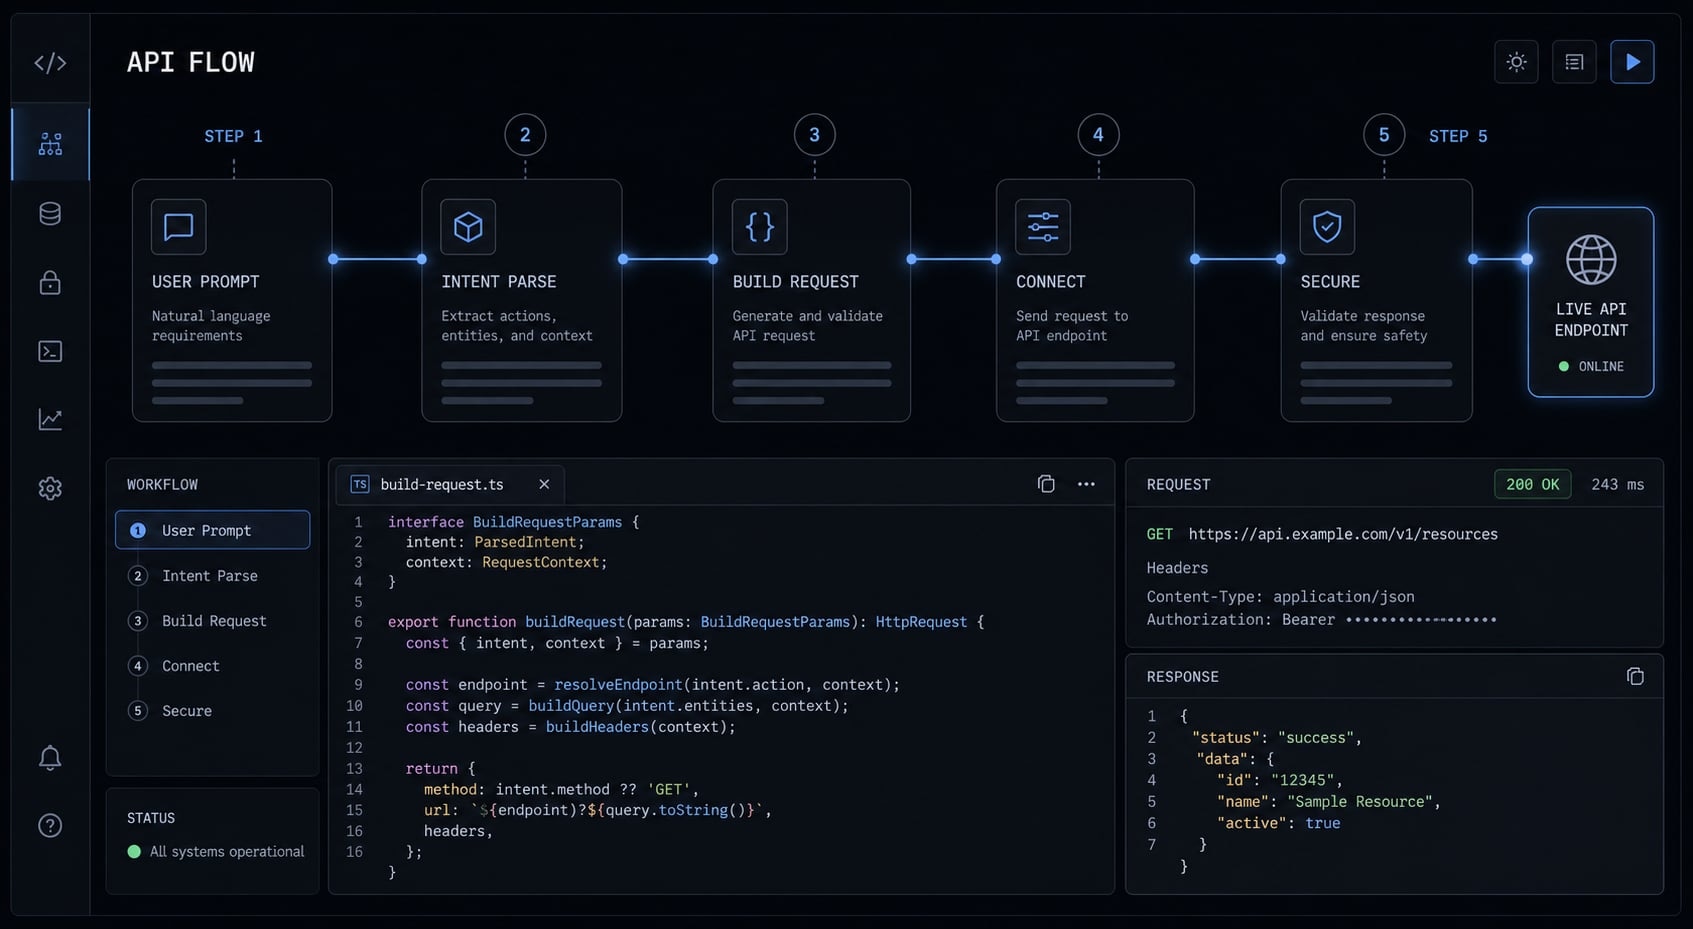The height and width of the screenshot is (929, 1693).
Task: Click the 200 OK status badge
Action: point(1532,484)
